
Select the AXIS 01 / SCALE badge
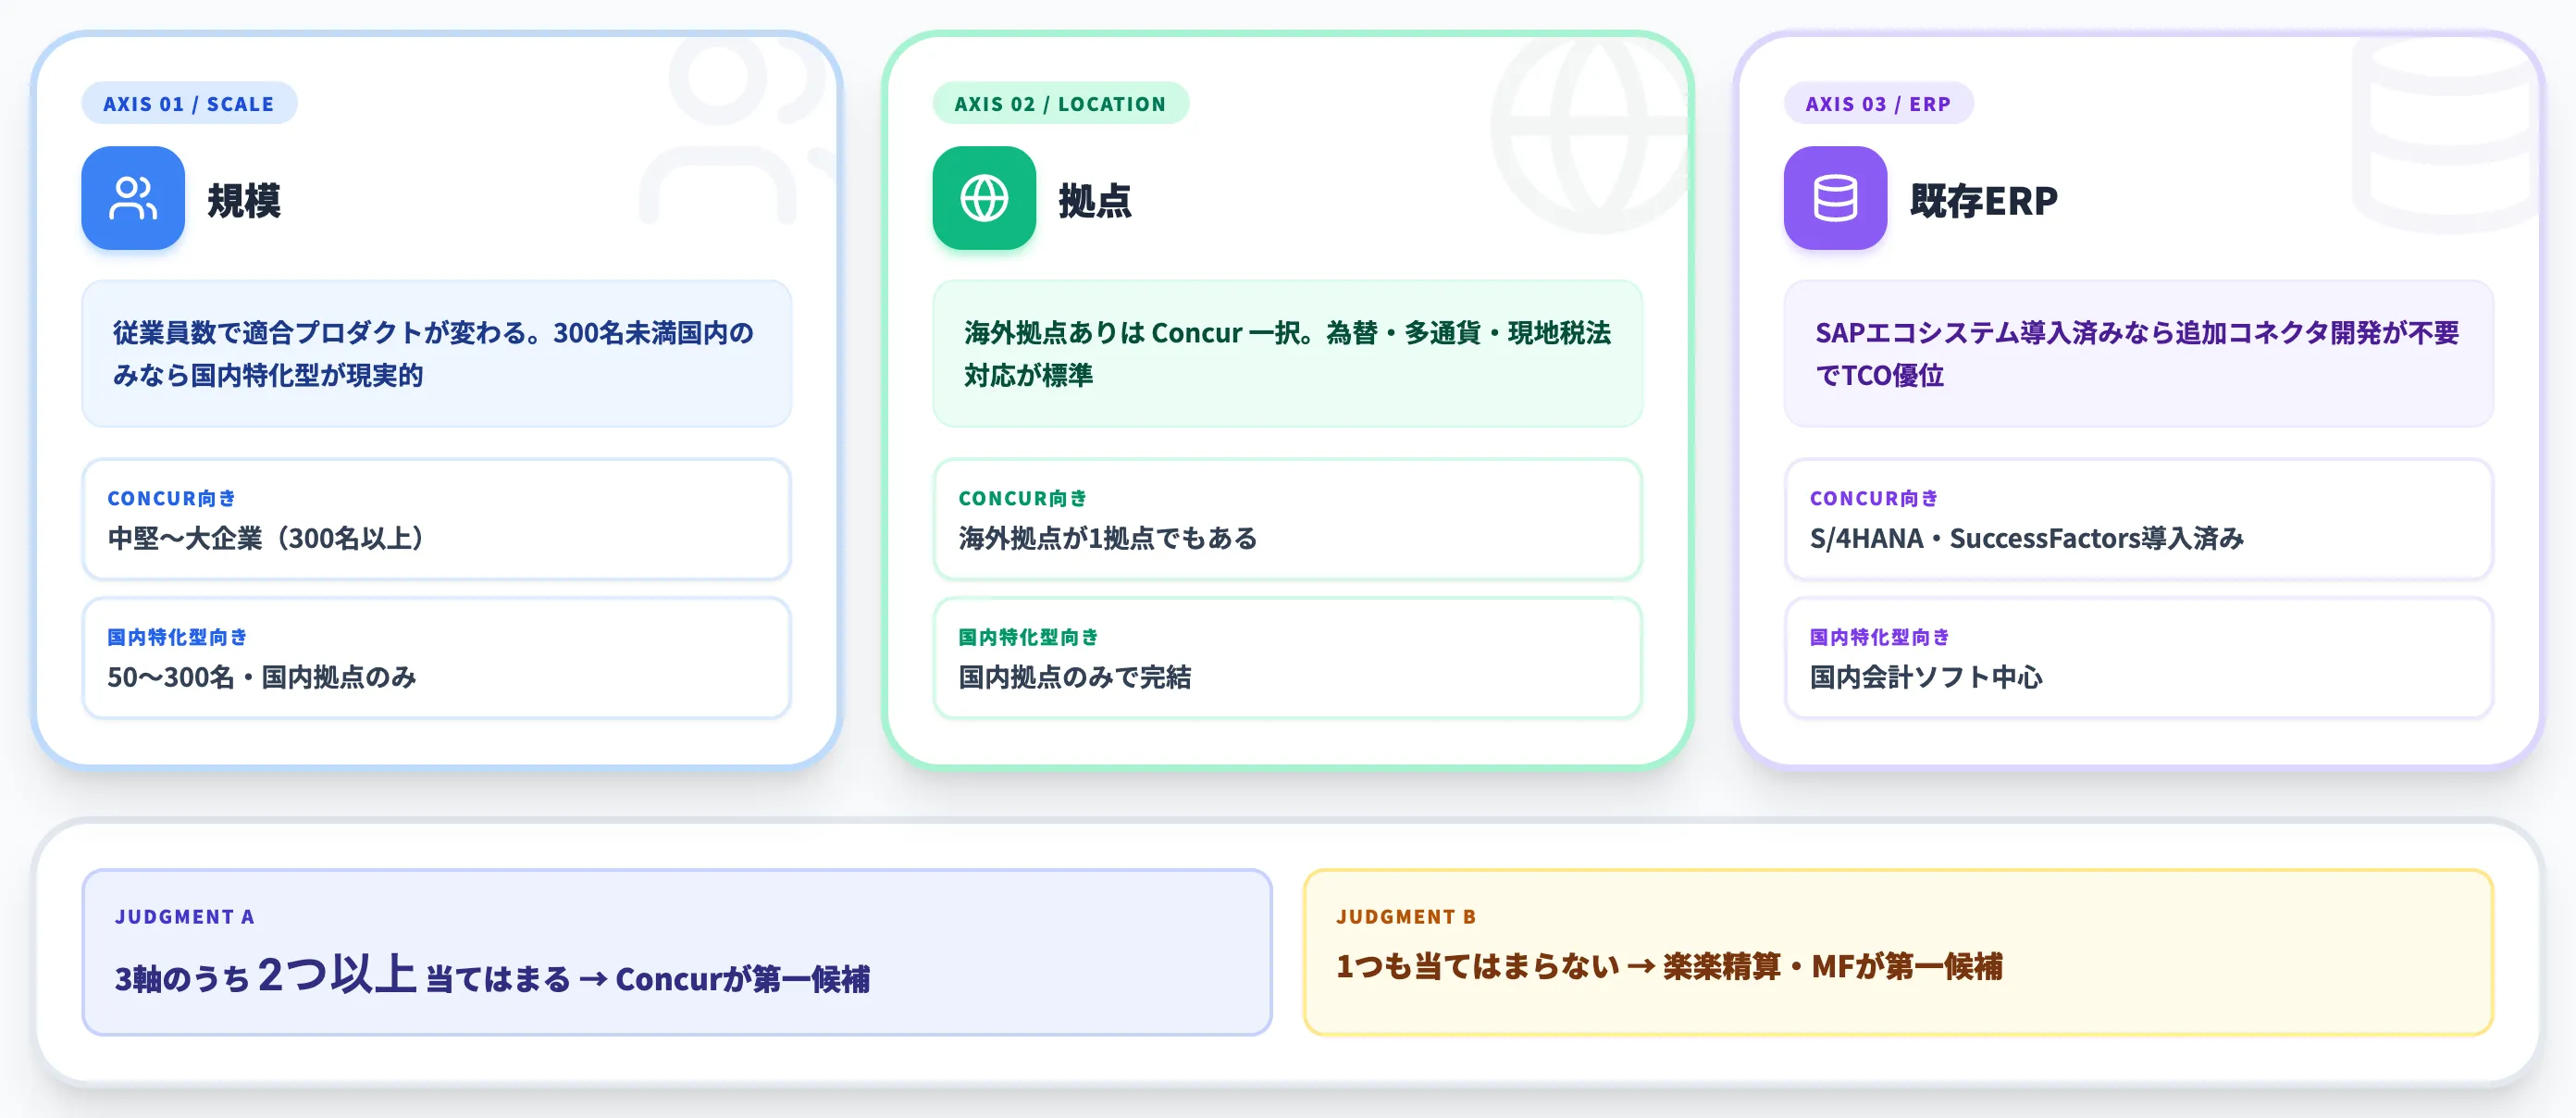189,104
